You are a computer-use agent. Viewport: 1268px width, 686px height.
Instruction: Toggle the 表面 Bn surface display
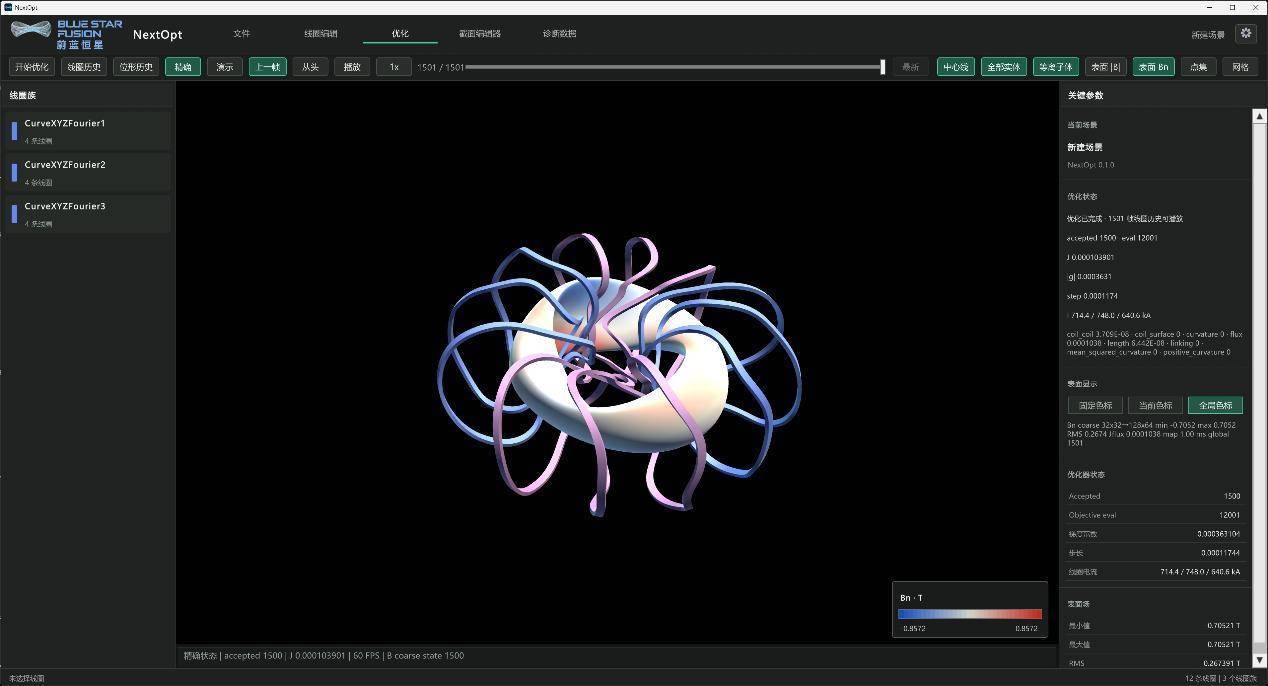(1153, 67)
